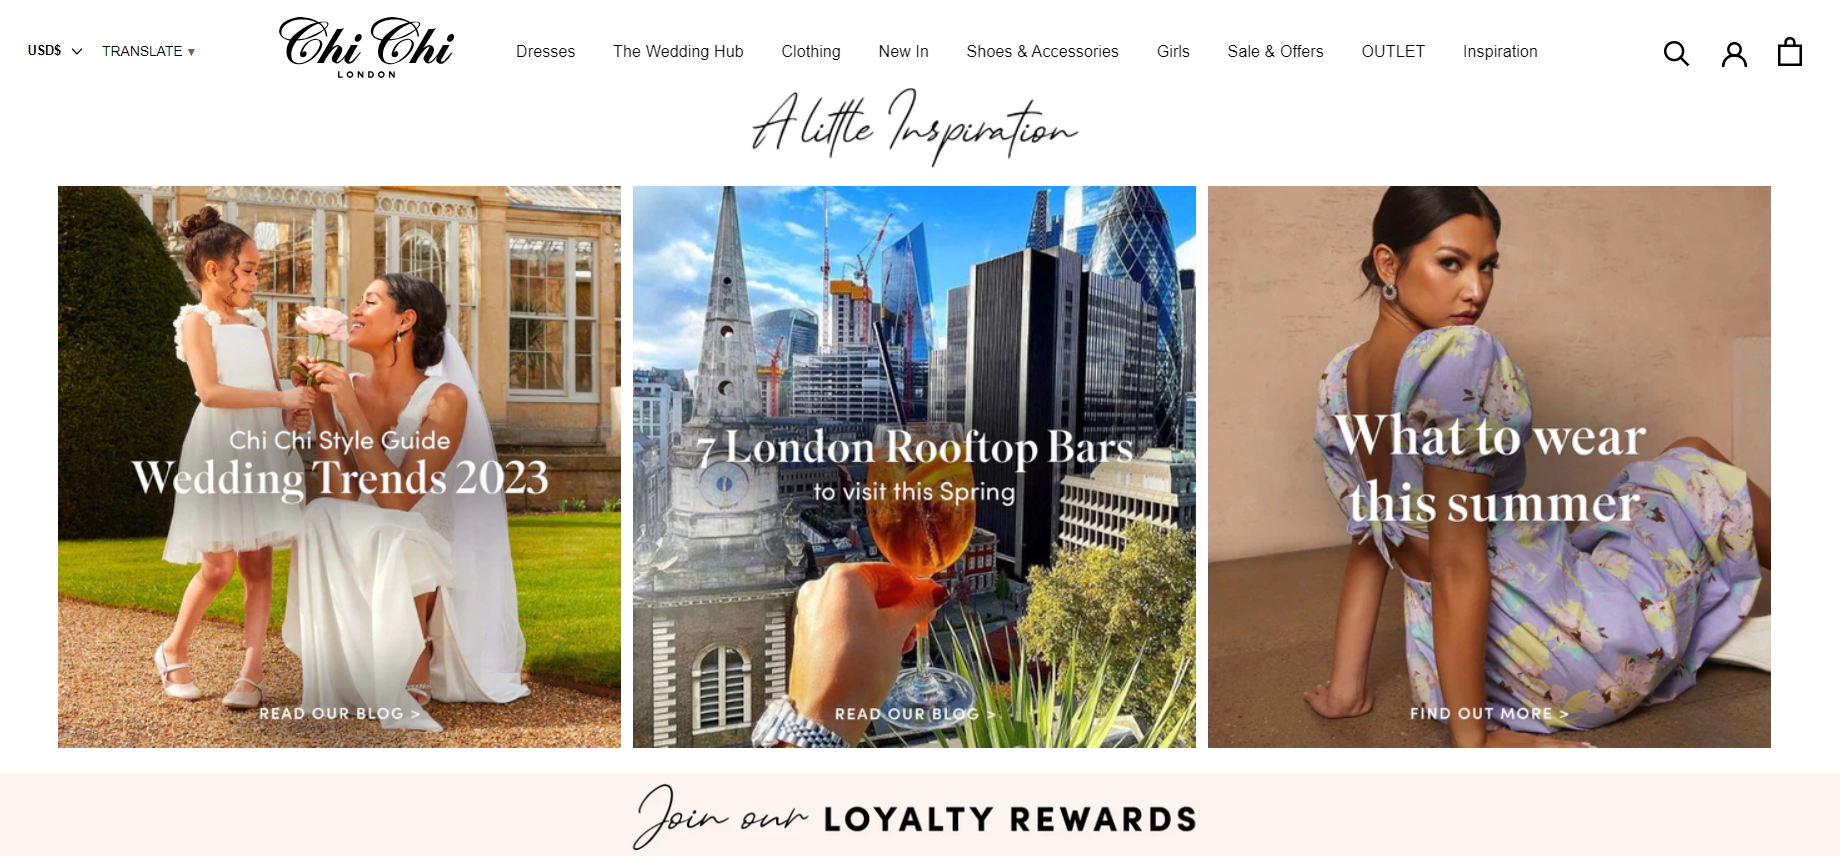Open the Dresses menu
Viewport: 1840px width, 856px height.
pyautogui.click(x=545, y=51)
